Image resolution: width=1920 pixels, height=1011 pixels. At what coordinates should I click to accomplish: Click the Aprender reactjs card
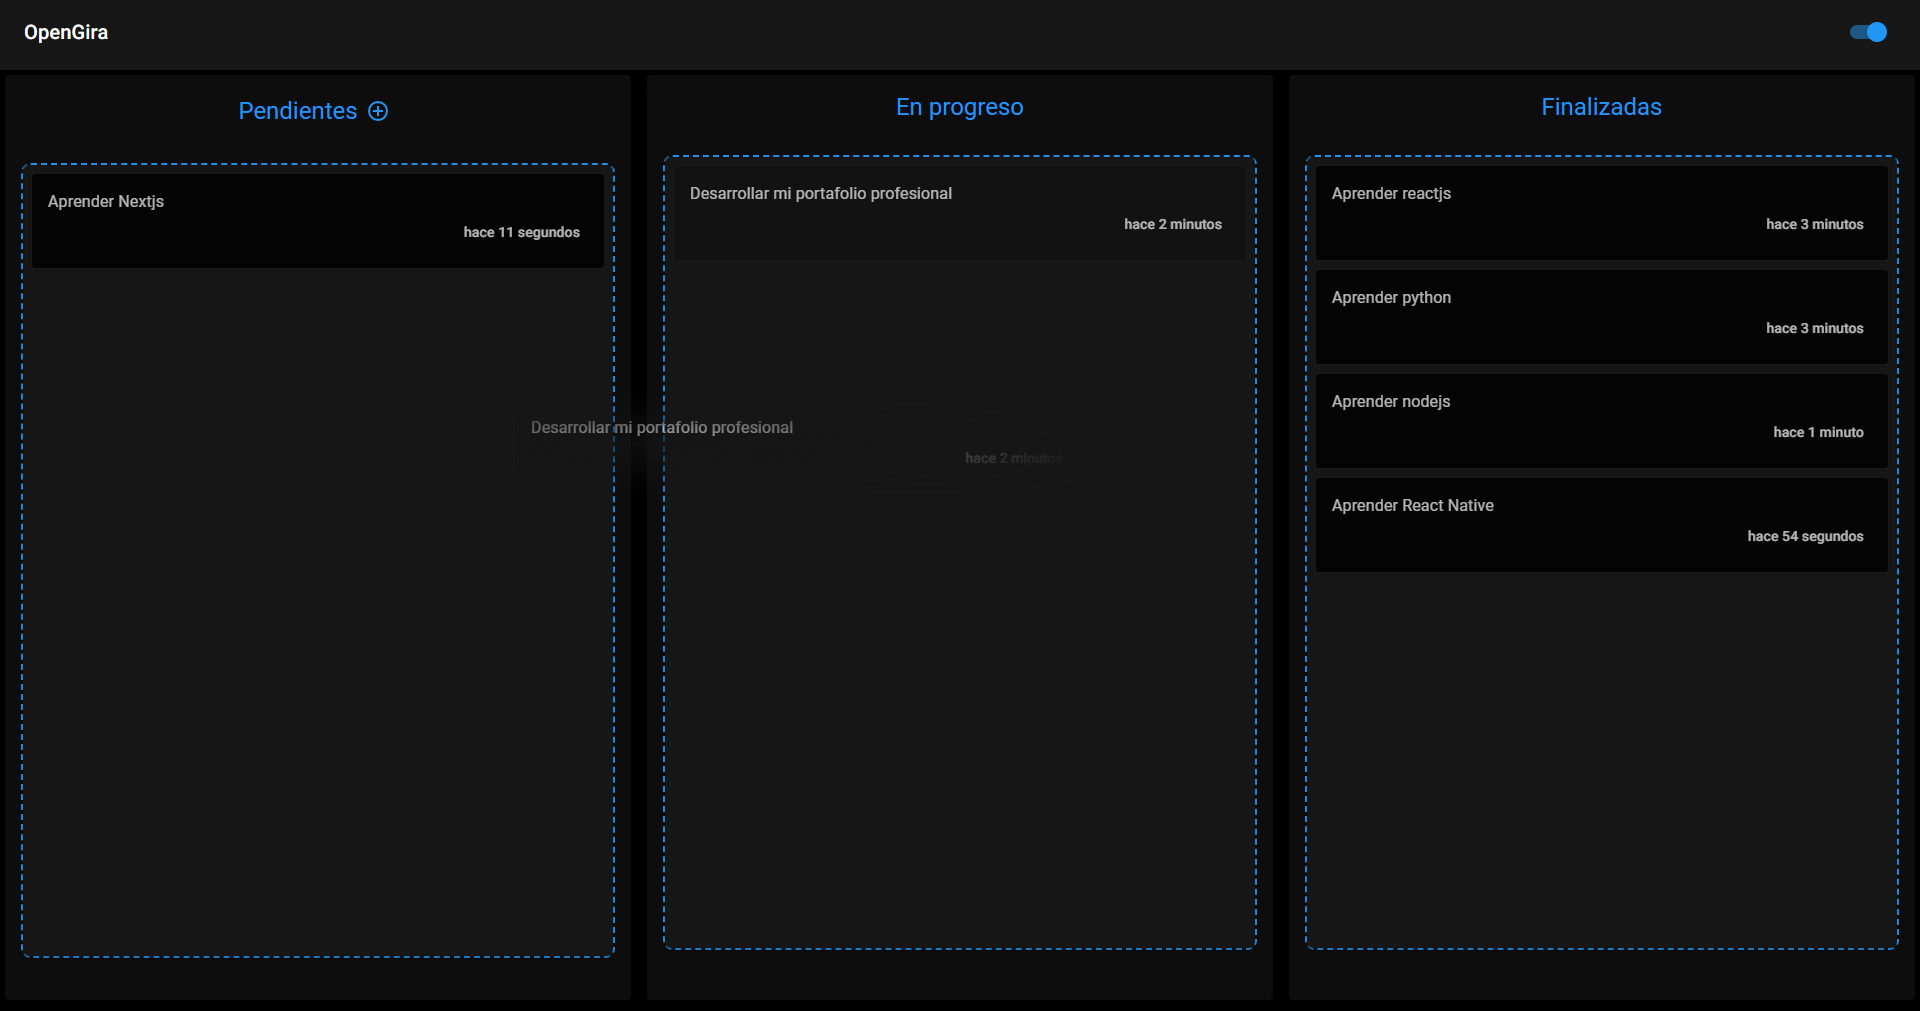(1601, 213)
